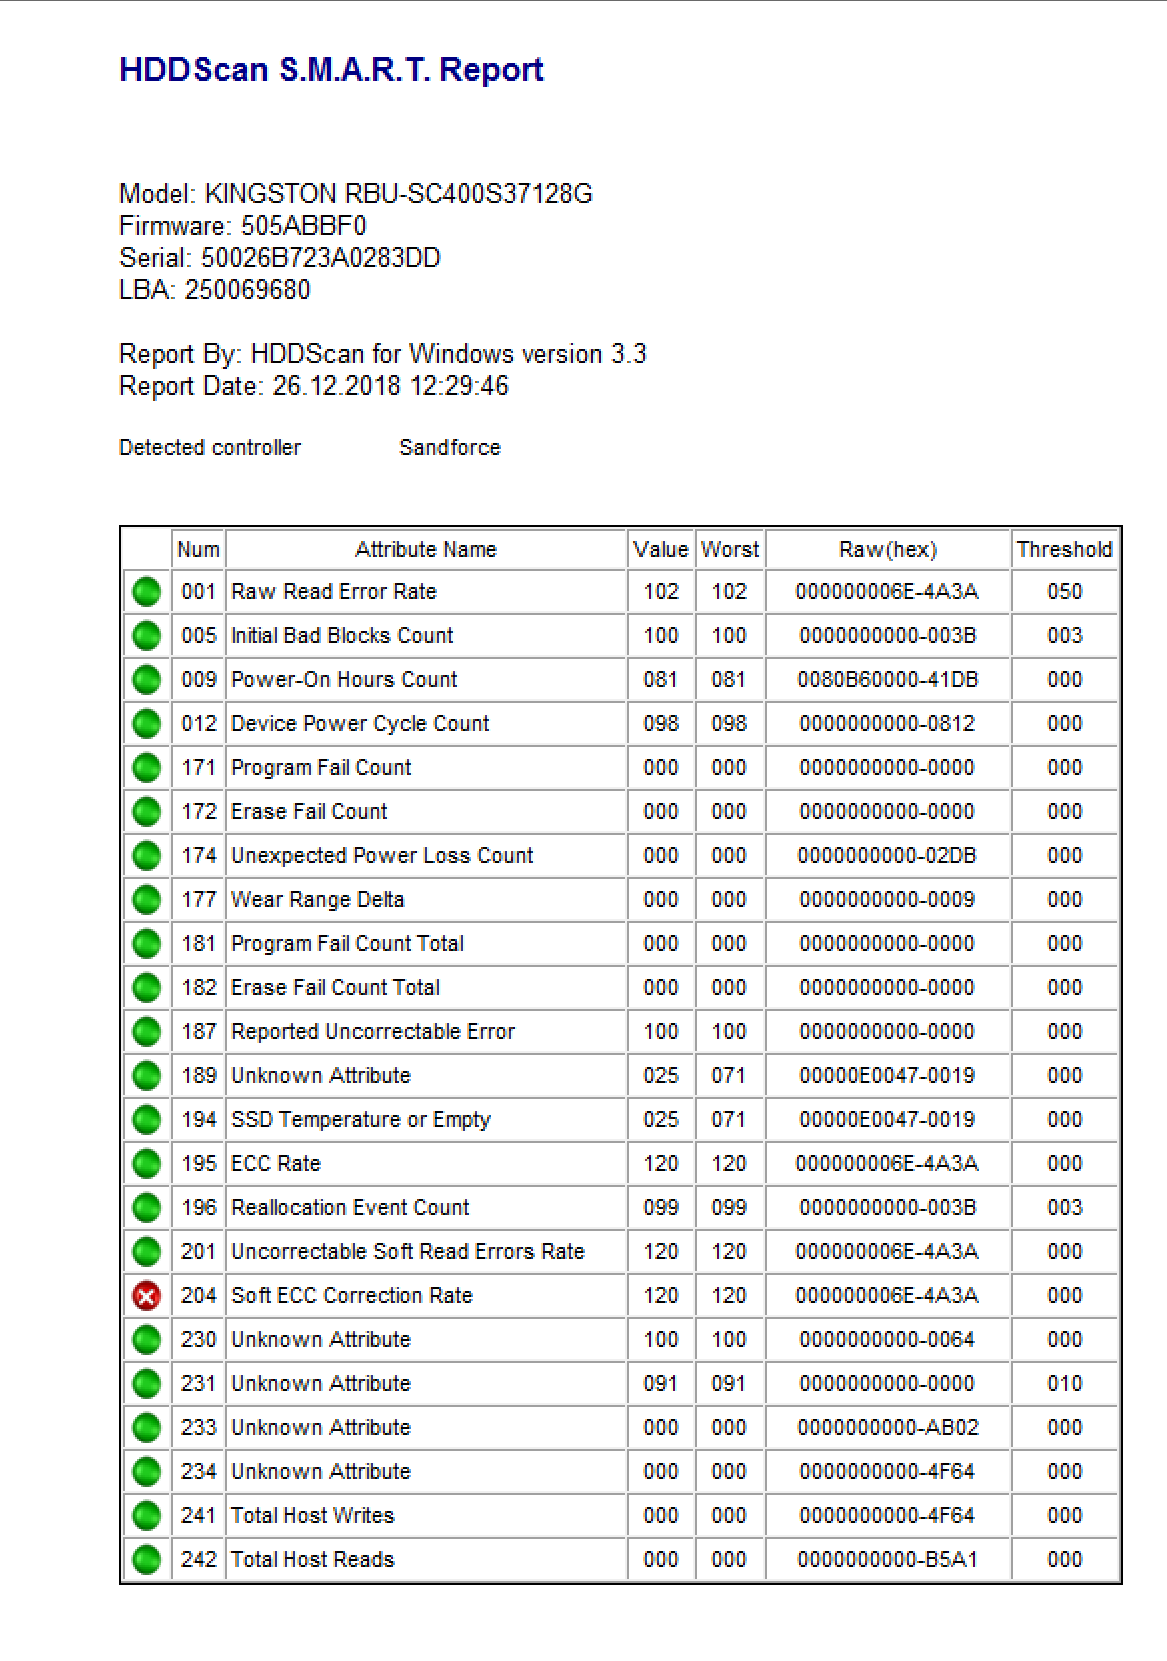Click the green status icon in row 230

147,1340
